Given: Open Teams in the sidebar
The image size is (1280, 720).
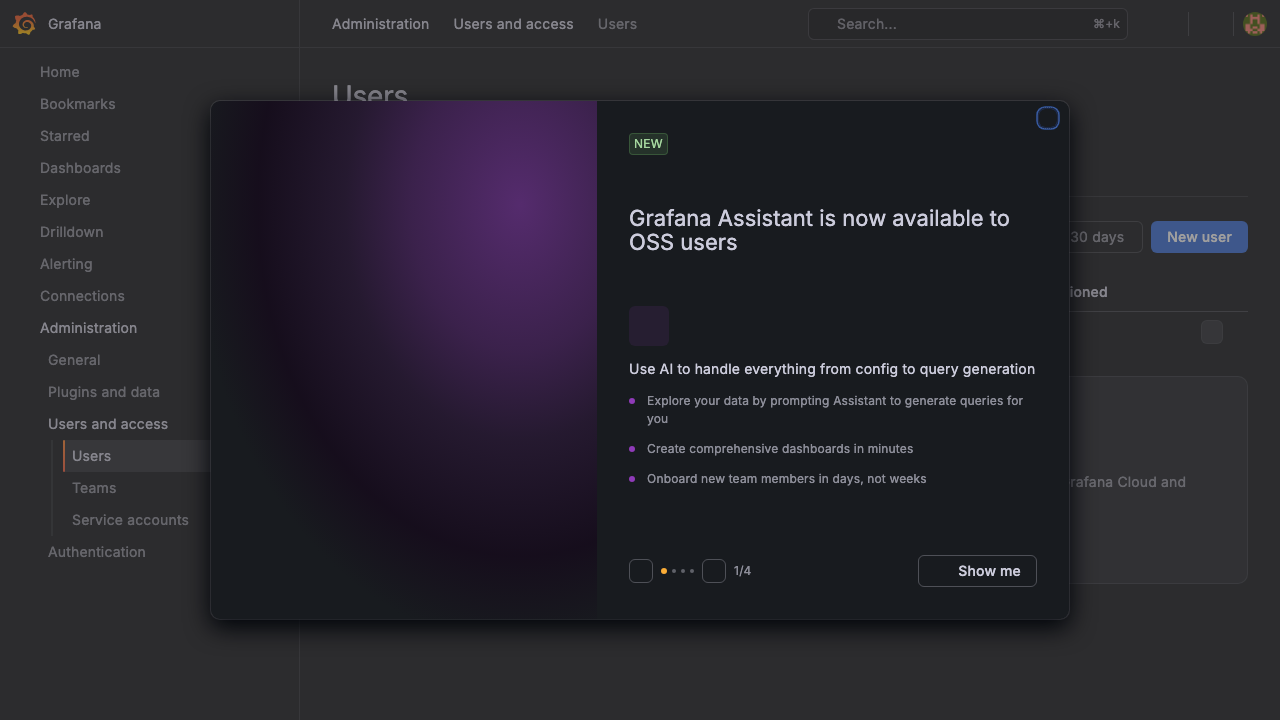Looking at the screenshot, I should point(94,488).
